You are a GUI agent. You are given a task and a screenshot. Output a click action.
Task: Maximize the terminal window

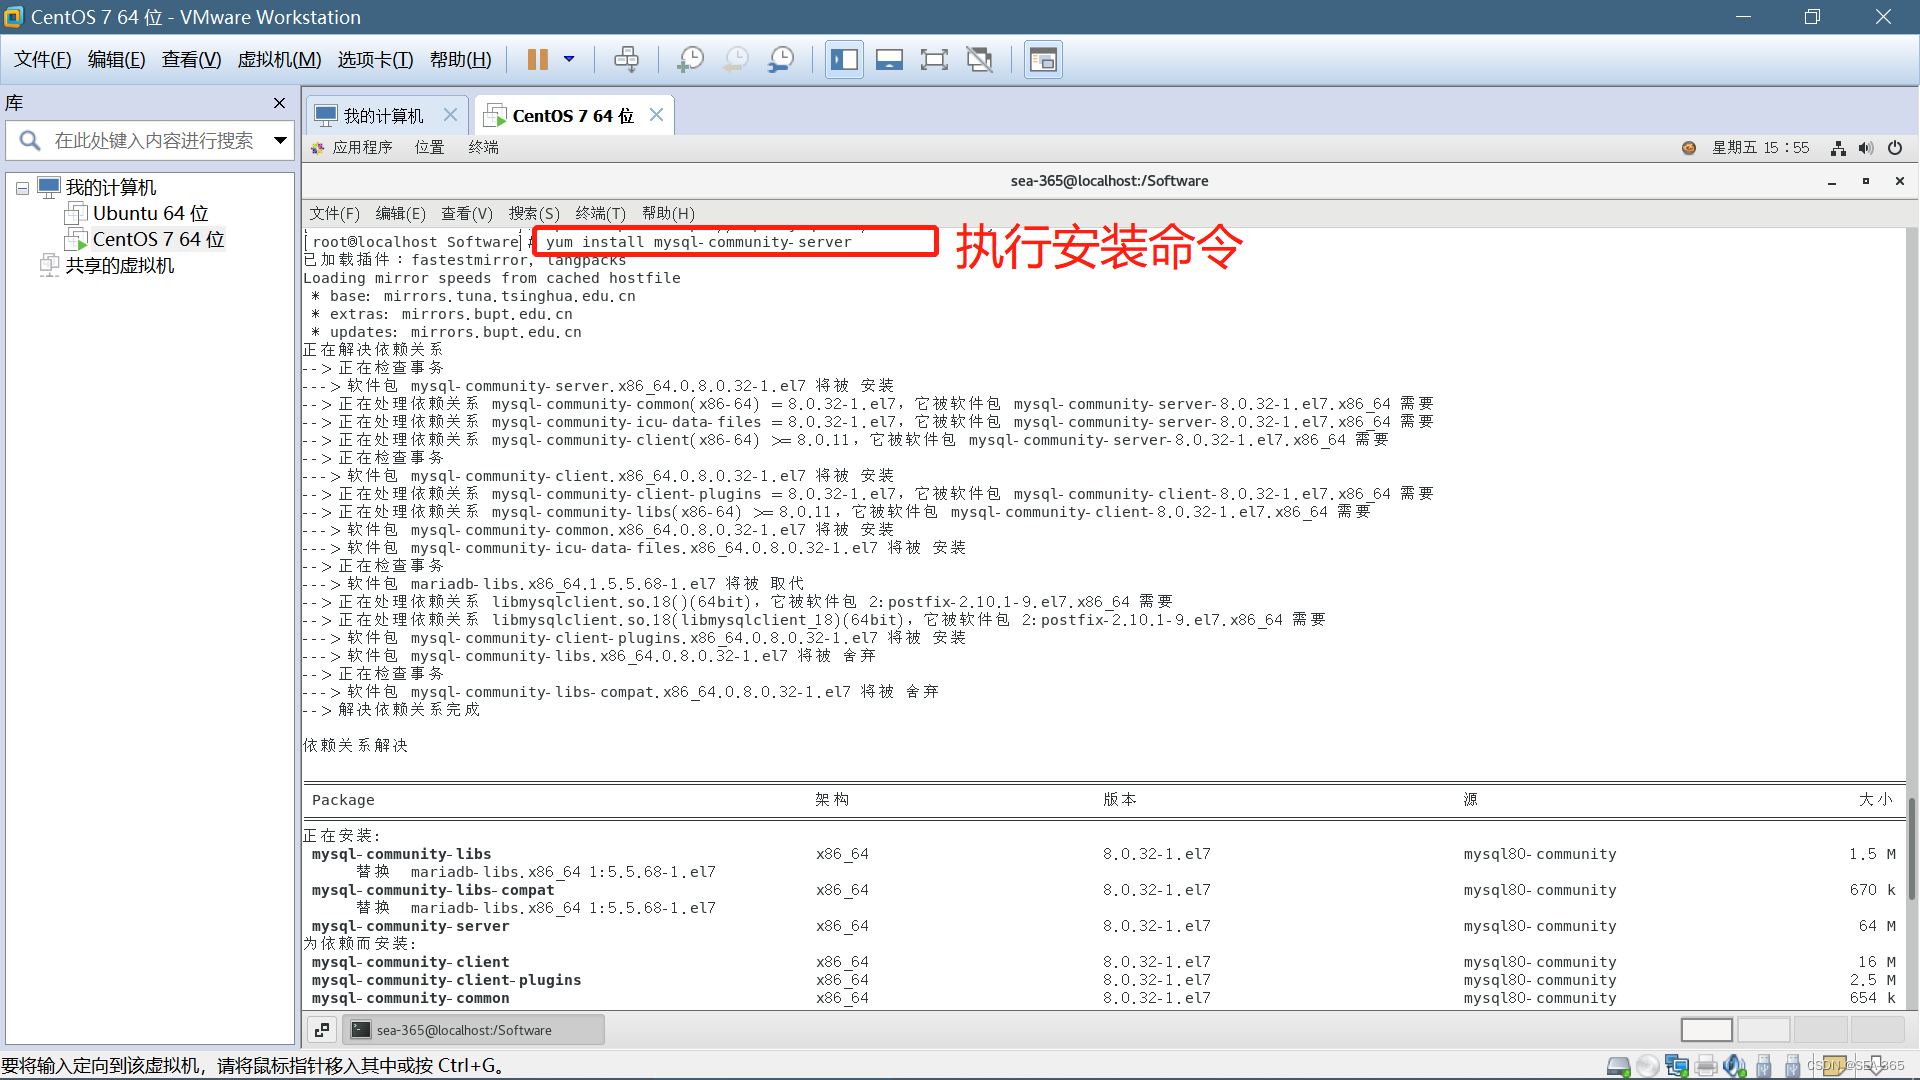(x=1866, y=181)
